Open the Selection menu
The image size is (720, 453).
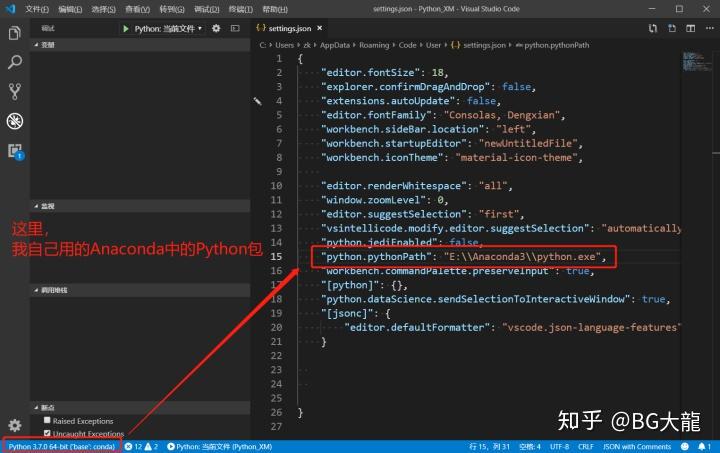click(104, 9)
